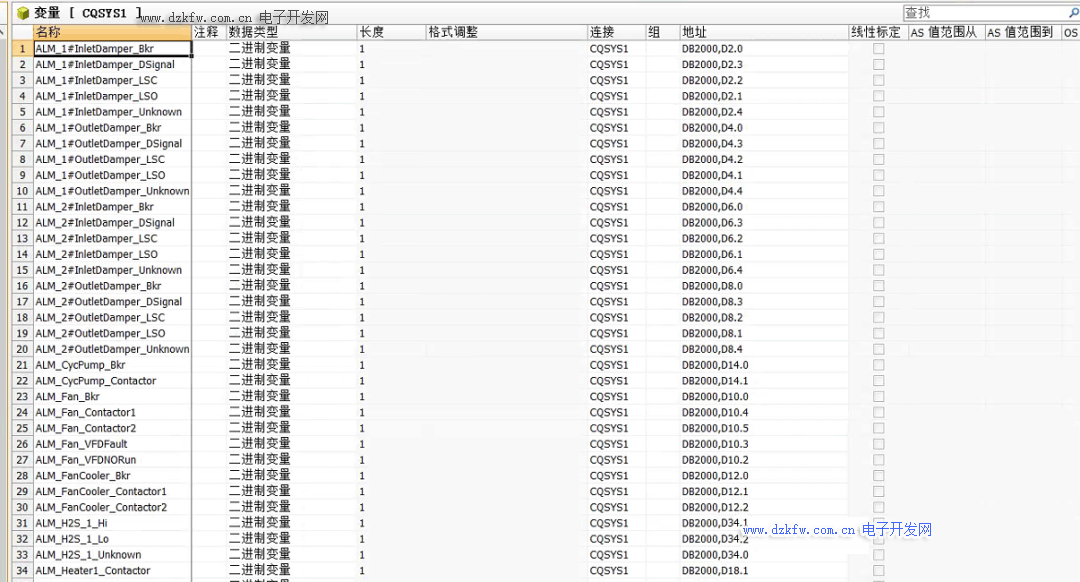Tick 线性标定 checkbox for ALM_2#OutletDamper_LSO row
Viewport: 1080px width, 582px height.
(879, 333)
